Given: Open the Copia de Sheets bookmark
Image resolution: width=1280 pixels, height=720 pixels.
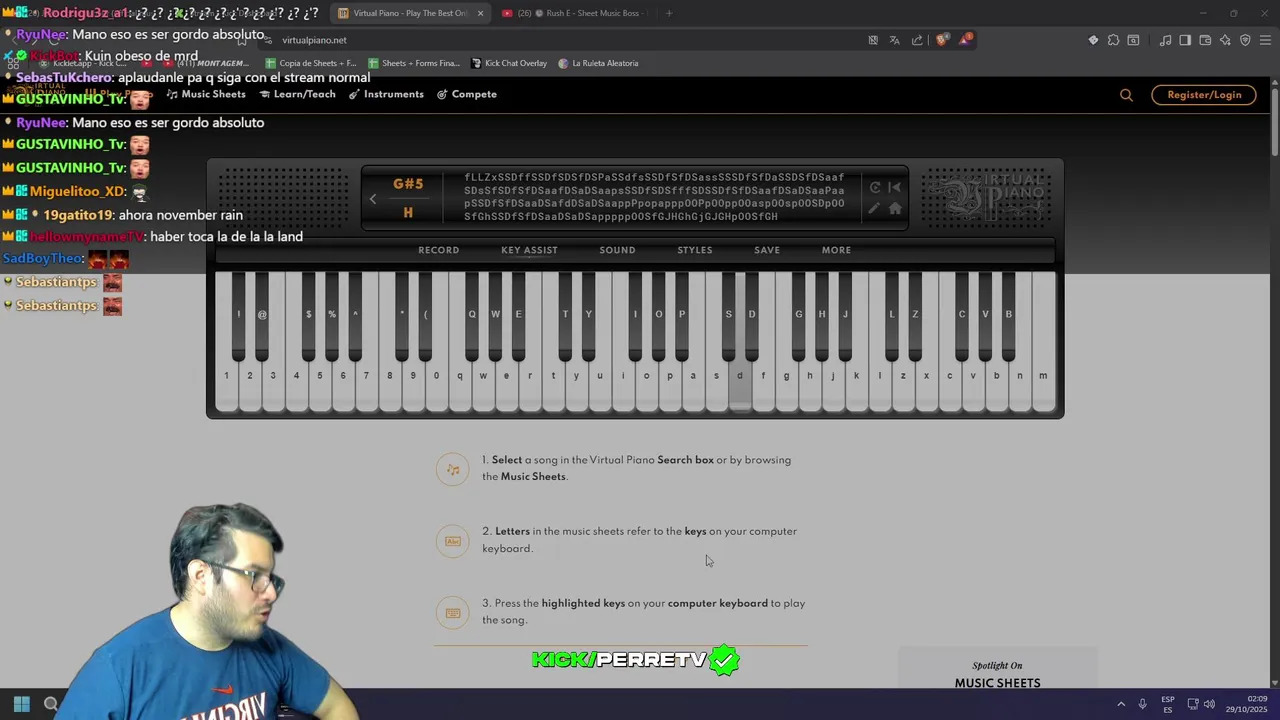Looking at the screenshot, I should tap(310, 63).
